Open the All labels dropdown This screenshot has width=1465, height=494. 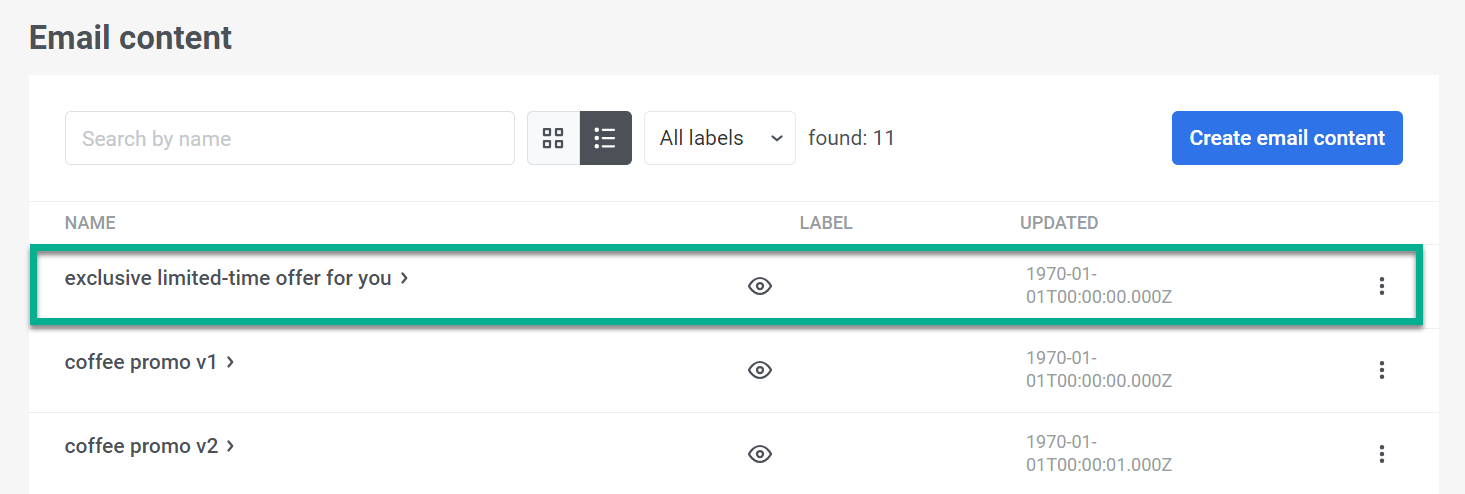point(719,138)
